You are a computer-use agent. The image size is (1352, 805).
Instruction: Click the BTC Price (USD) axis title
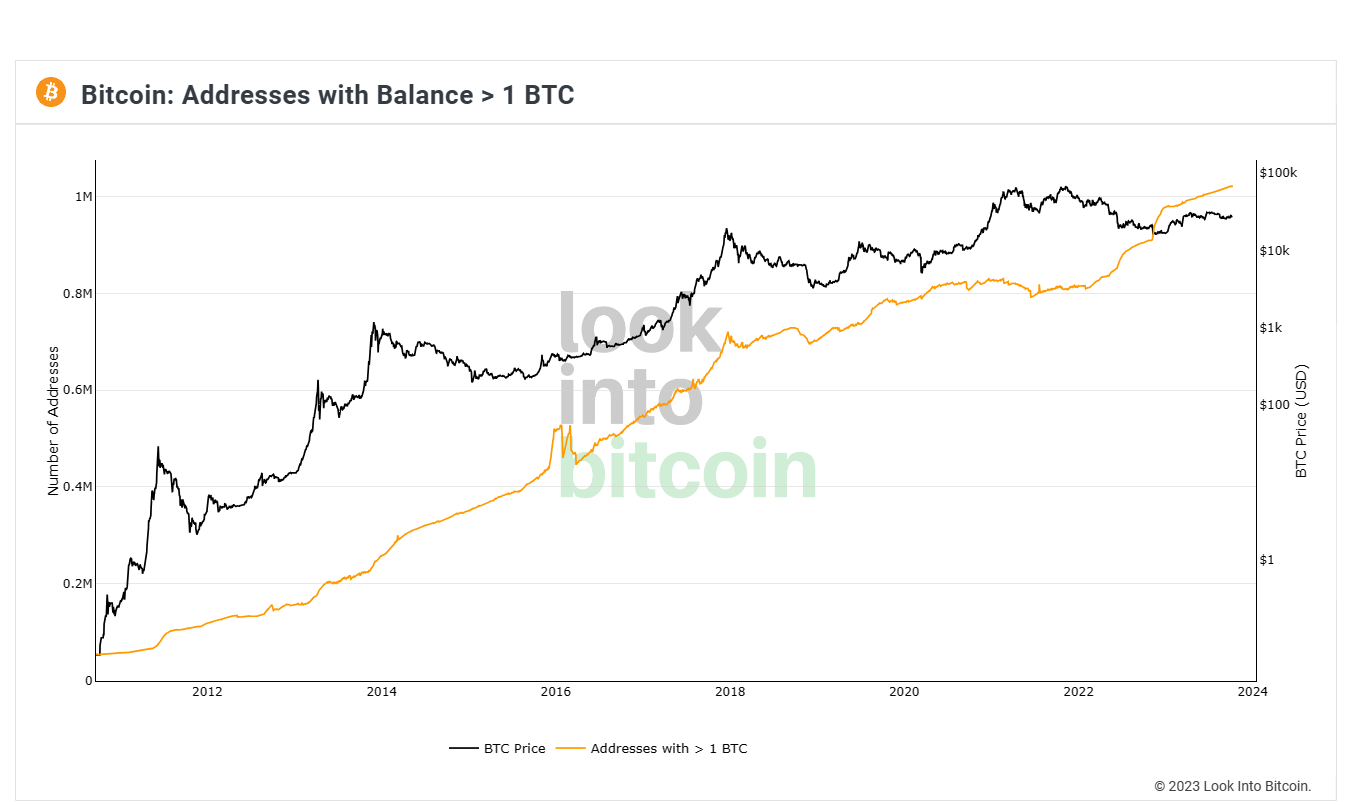[1301, 421]
